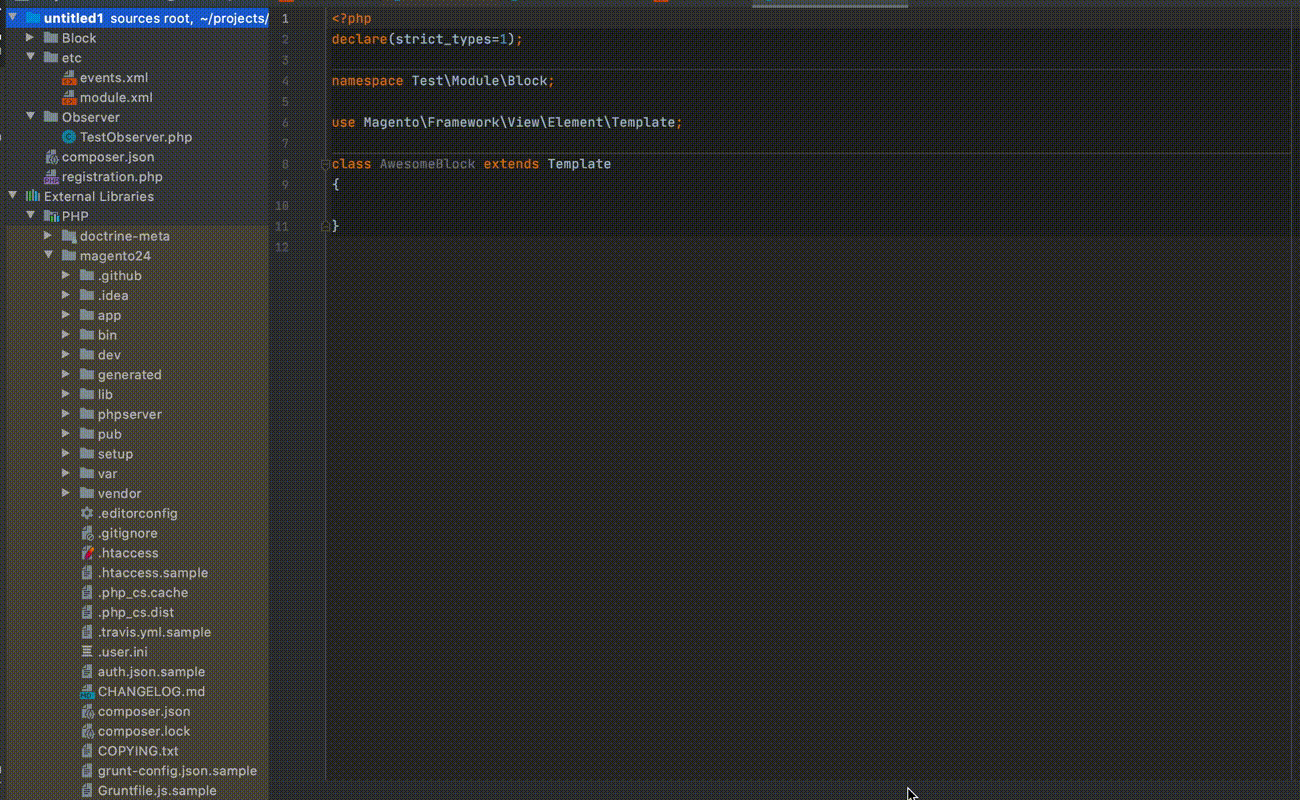Image resolution: width=1300 pixels, height=800 pixels.
Task: Click the CHANGELOG.md markdown icon
Action: pos(87,692)
